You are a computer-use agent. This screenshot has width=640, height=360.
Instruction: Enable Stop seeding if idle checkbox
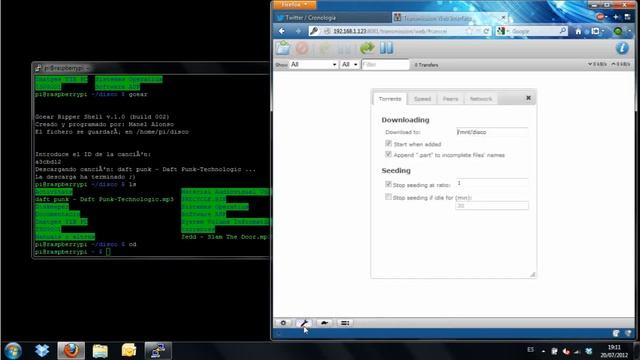click(388, 197)
